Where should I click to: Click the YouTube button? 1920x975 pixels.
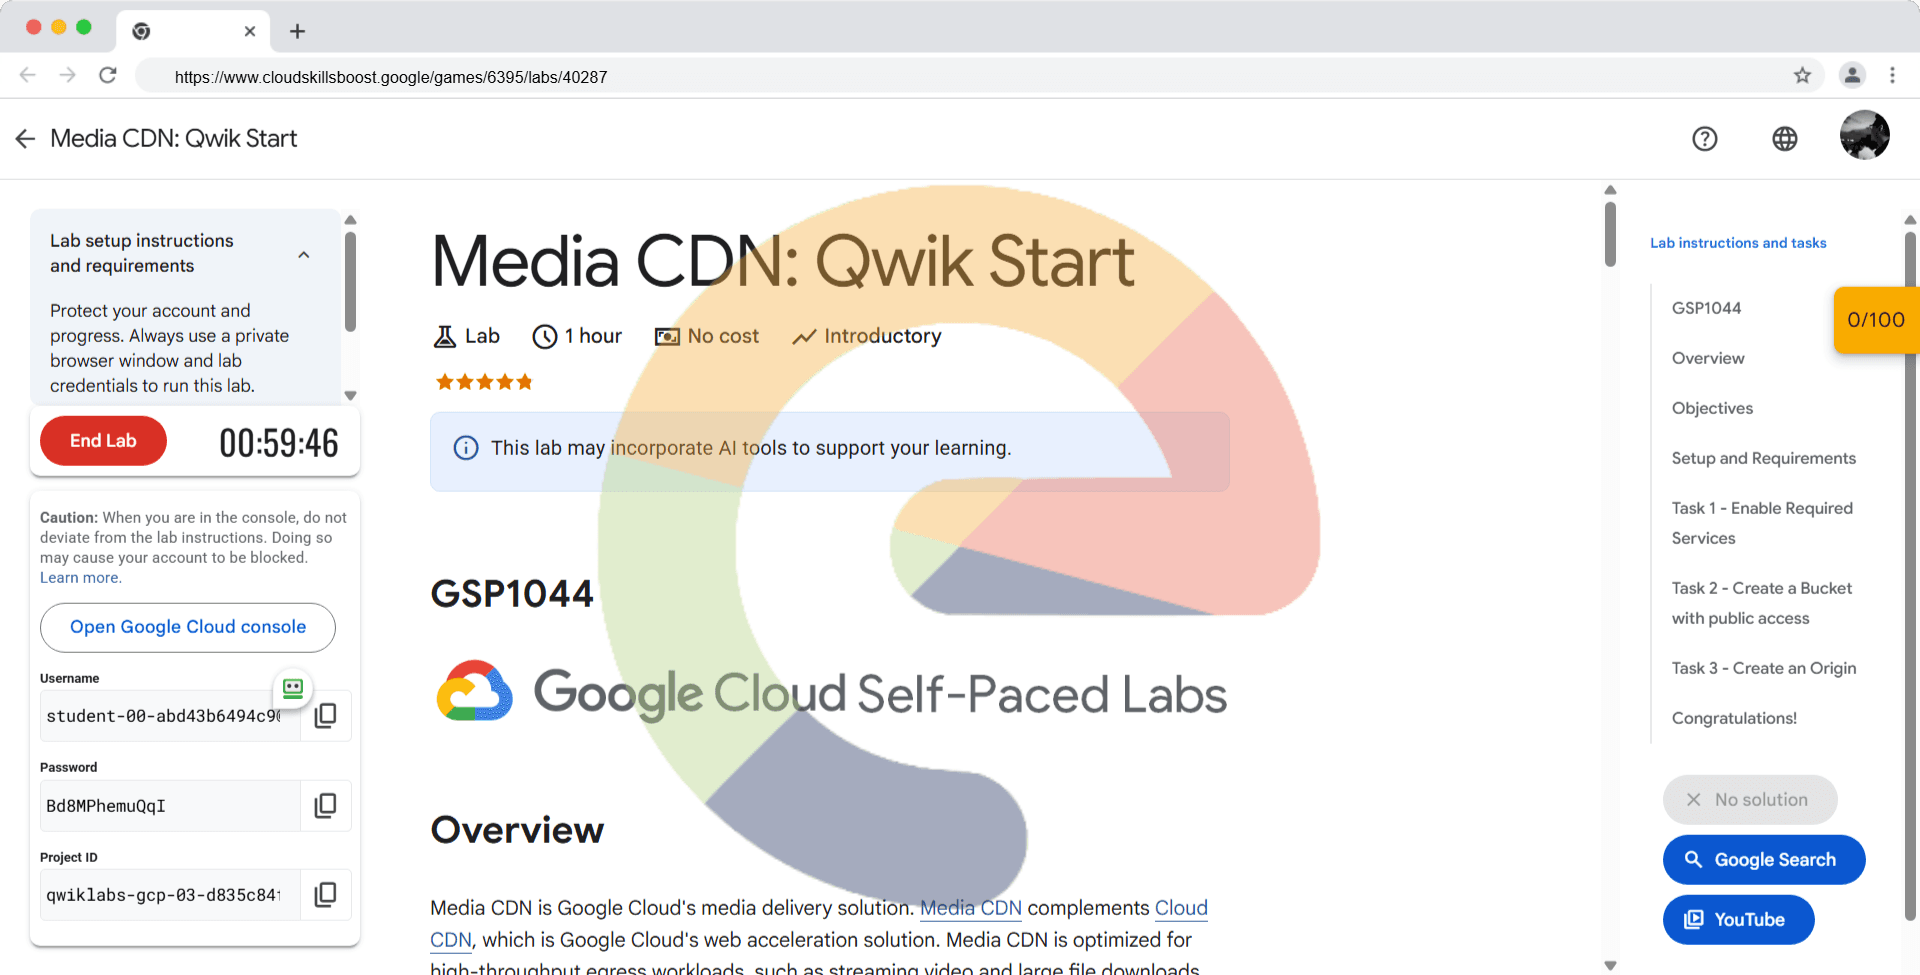coord(1738,920)
